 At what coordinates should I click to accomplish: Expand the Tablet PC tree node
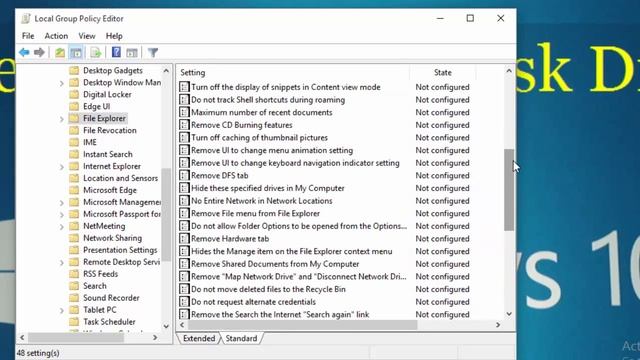coord(62,310)
